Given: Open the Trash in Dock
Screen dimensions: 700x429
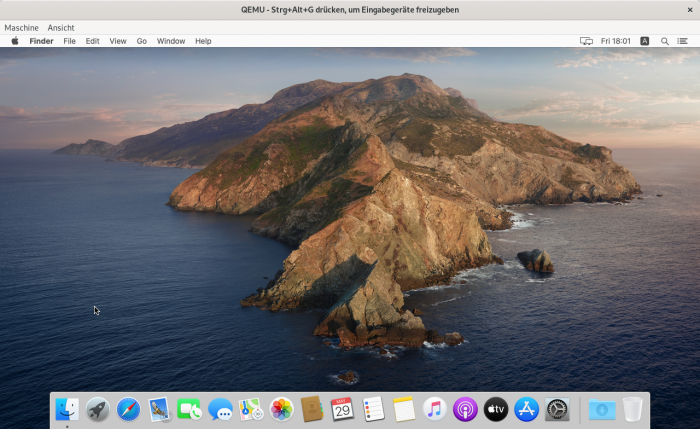Looking at the screenshot, I should click(x=633, y=409).
